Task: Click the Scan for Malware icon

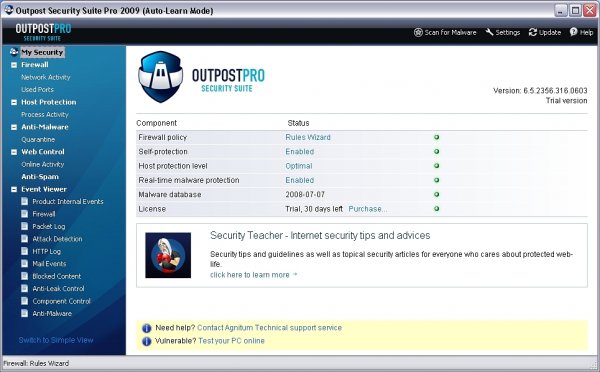Action: tap(418, 33)
